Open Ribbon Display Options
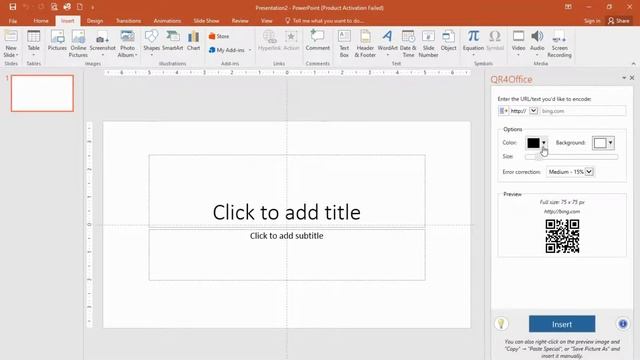Viewport: 640px width, 360px height. (x=568, y=7)
